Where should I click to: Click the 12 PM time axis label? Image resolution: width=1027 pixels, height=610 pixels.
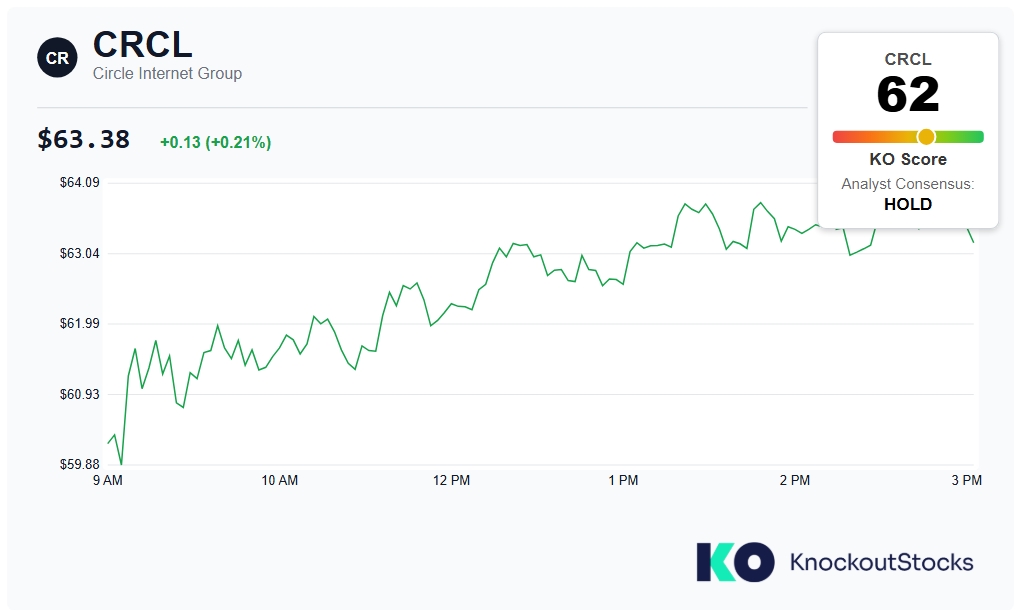[451, 480]
